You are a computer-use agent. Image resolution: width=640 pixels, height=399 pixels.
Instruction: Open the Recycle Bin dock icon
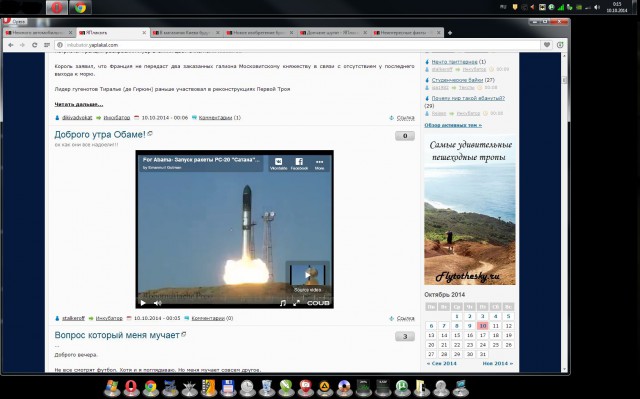click(x=267, y=388)
